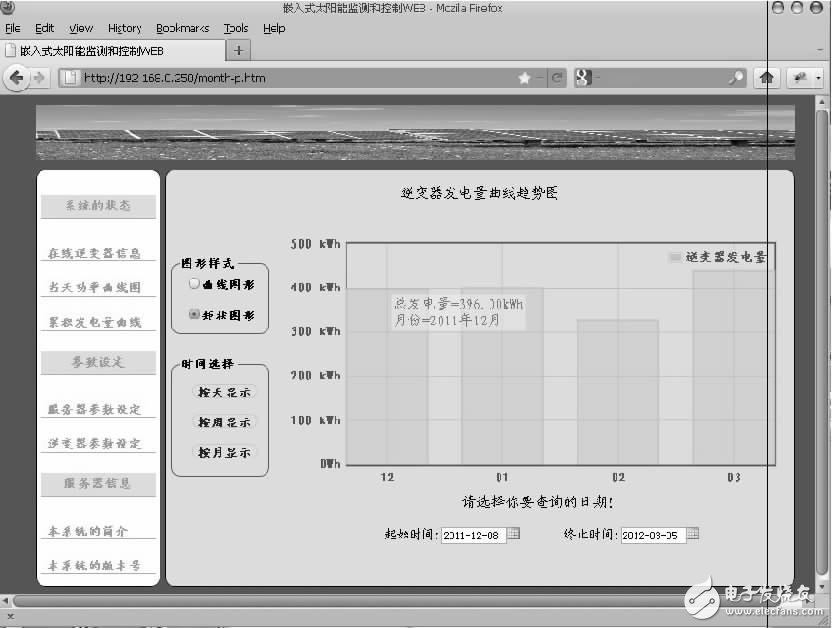Click inside the 起始时间 date input field
The height and width of the screenshot is (628, 832).
472,534
